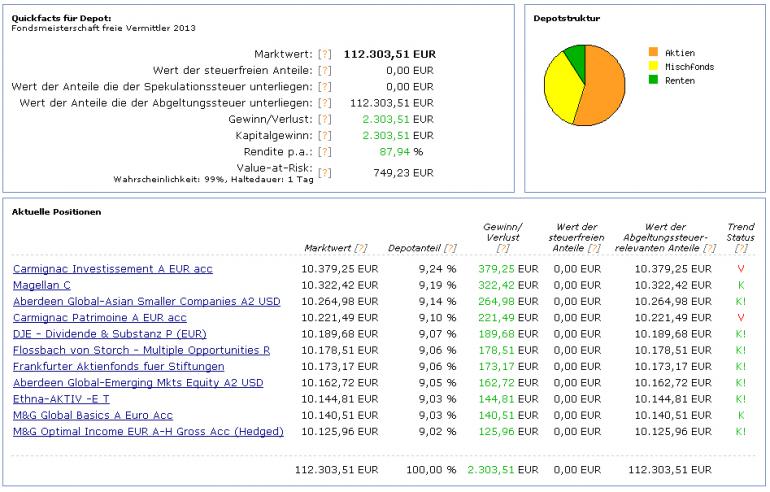Click Marktwert 10.189,68 EUR in DJE row
The height and width of the screenshot is (492, 770).
(x=339, y=334)
